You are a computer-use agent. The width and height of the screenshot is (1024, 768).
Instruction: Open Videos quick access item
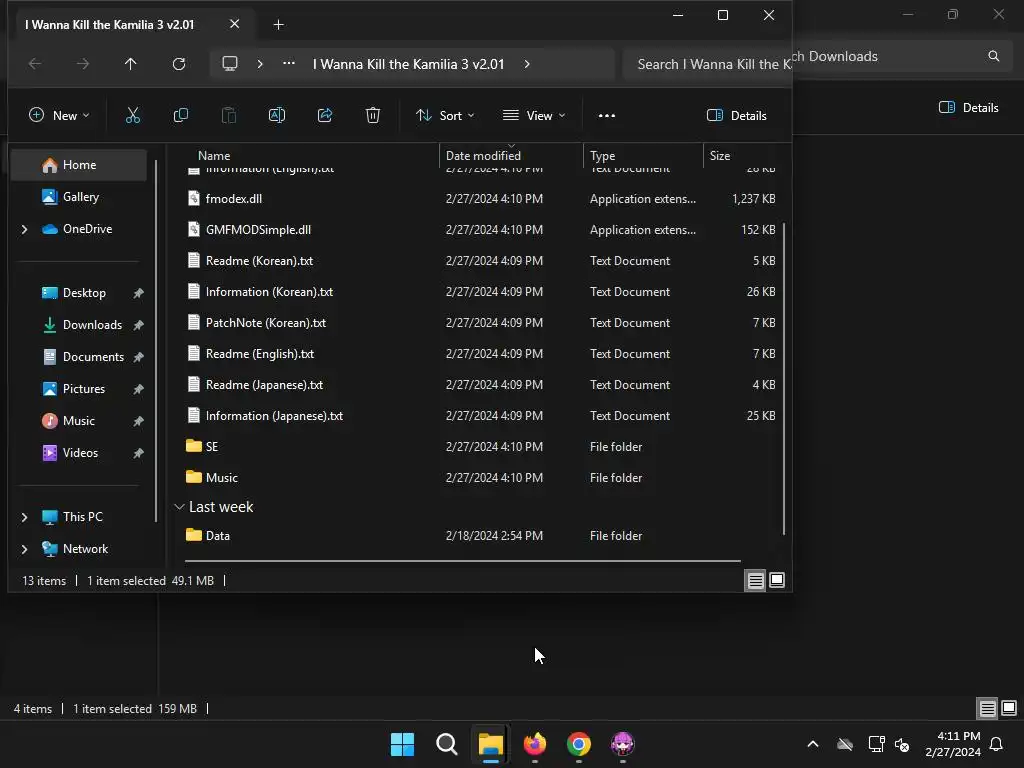pyautogui.click(x=78, y=453)
